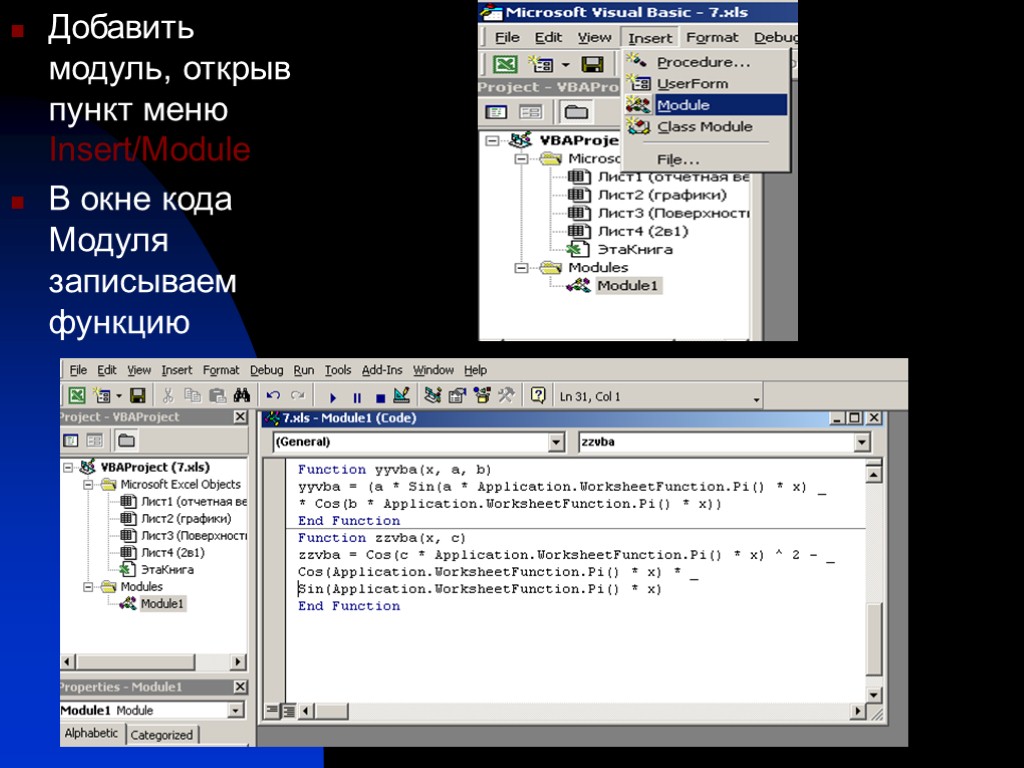Run the macro with play icon
Viewport: 1024px width, 768px height.
(333, 396)
